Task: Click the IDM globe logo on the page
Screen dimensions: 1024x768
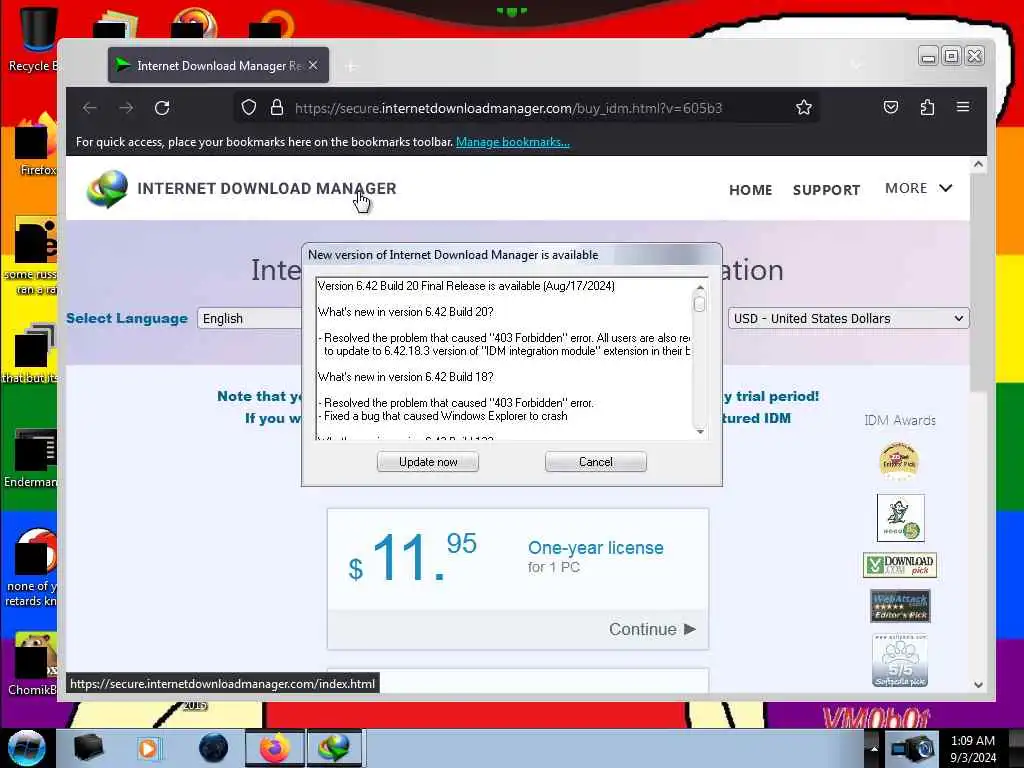Action: click(x=107, y=189)
